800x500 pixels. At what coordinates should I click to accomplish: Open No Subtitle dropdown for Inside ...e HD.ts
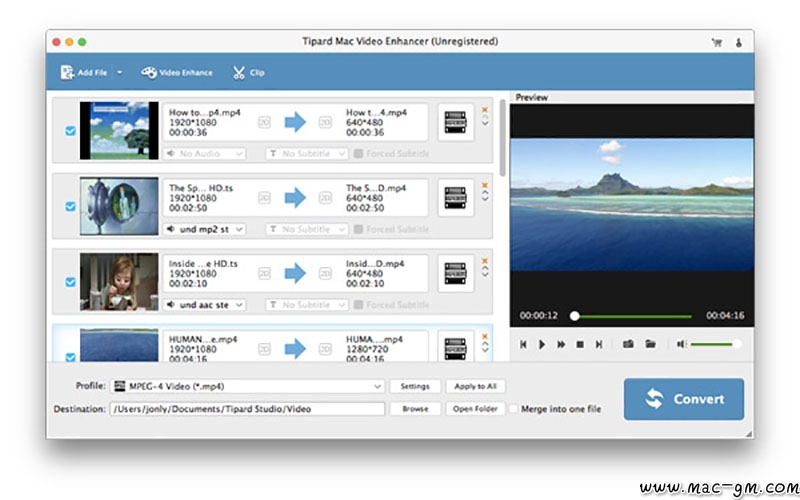[x=307, y=305]
